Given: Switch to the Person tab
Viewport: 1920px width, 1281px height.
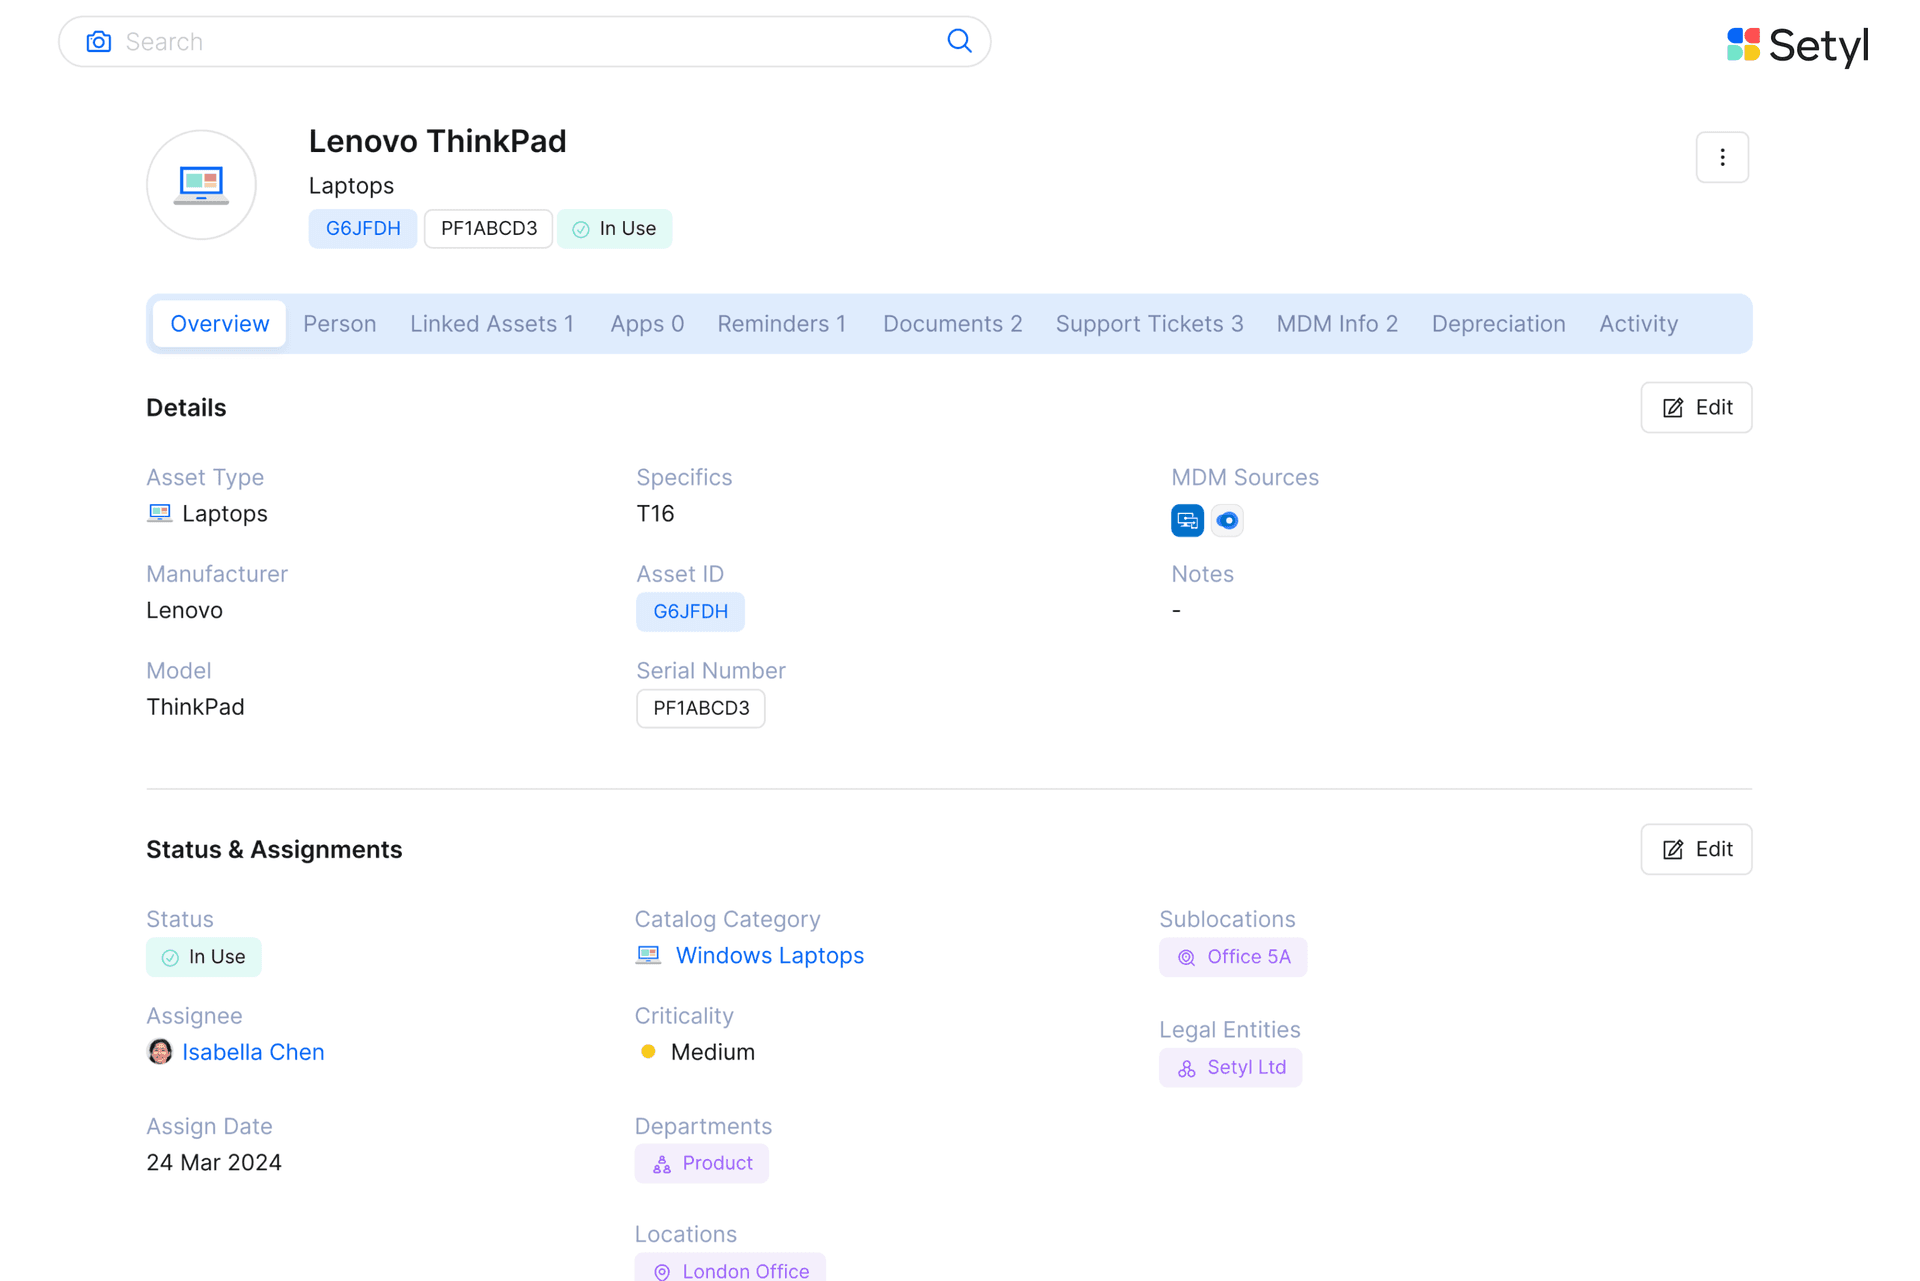Looking at the screenshot, I should pos(340,324).
